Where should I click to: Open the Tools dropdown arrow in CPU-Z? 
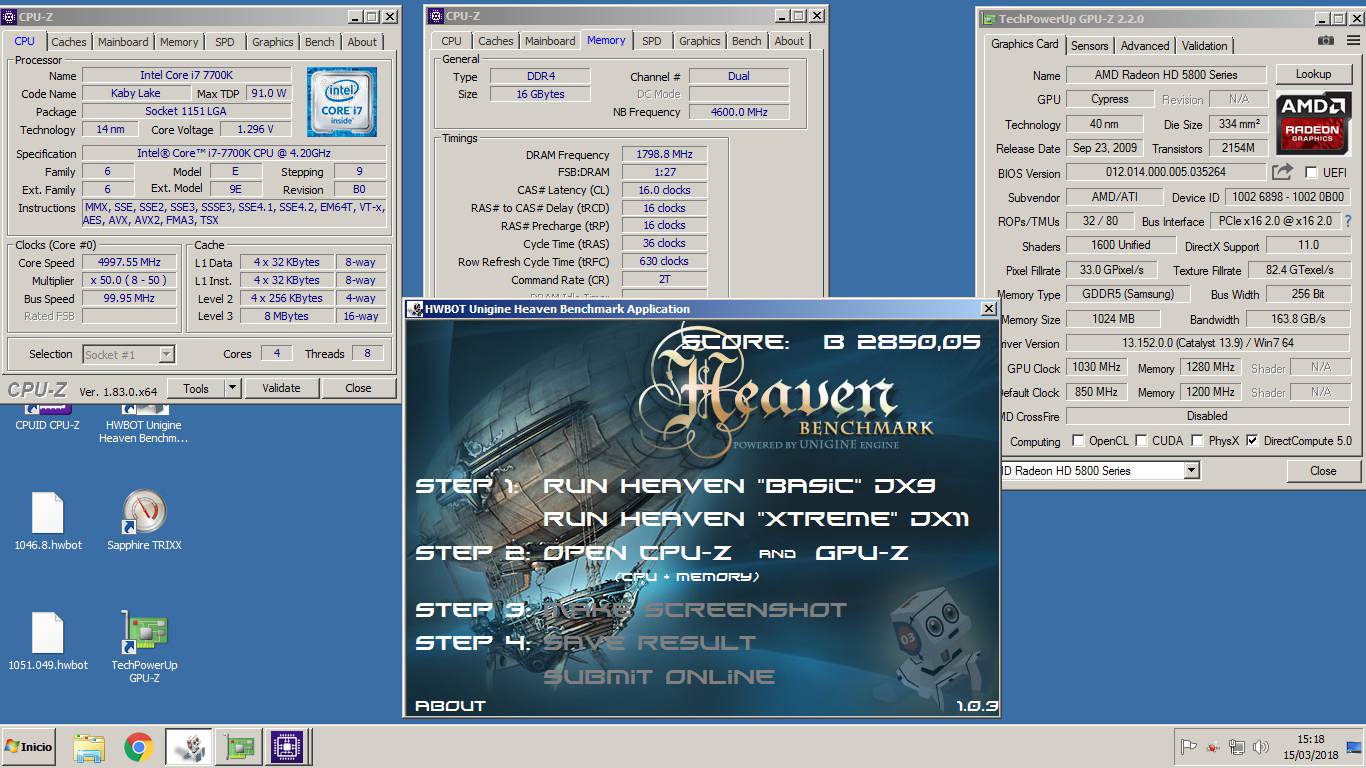(232, 388)
